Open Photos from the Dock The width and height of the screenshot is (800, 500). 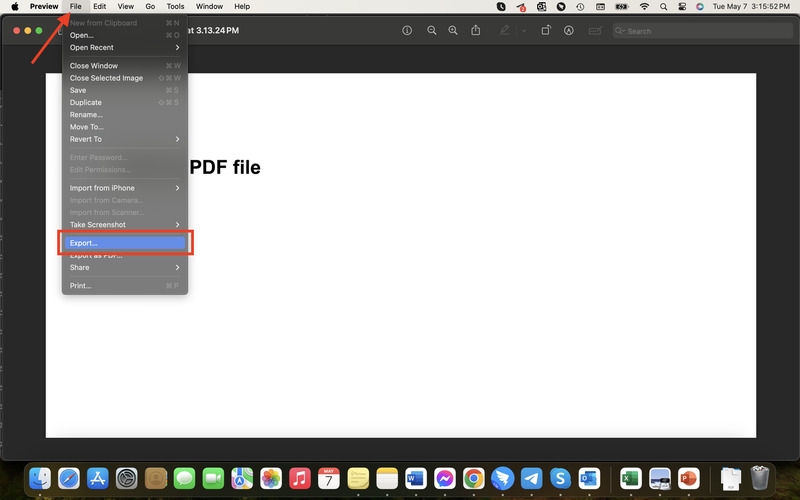(x=271, y=479)
